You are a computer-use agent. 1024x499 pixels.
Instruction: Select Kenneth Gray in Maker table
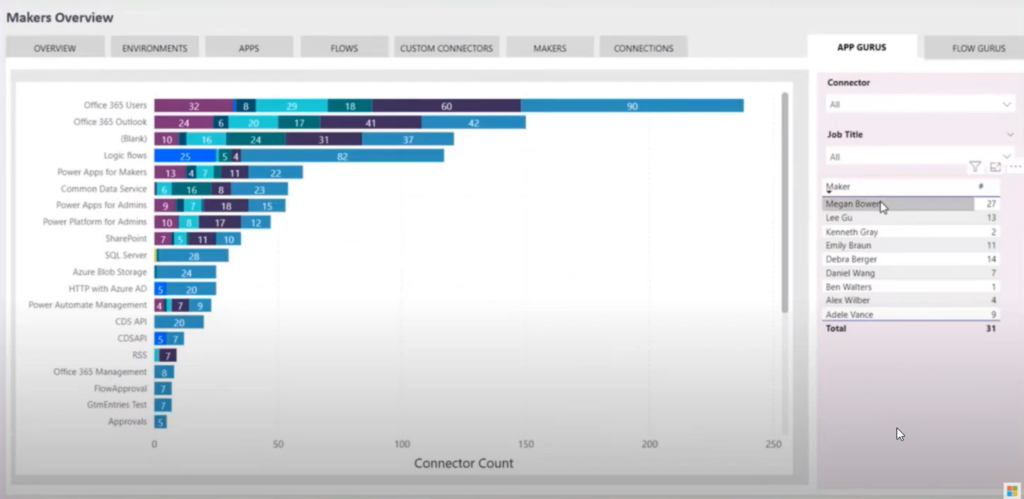point(911,232)
